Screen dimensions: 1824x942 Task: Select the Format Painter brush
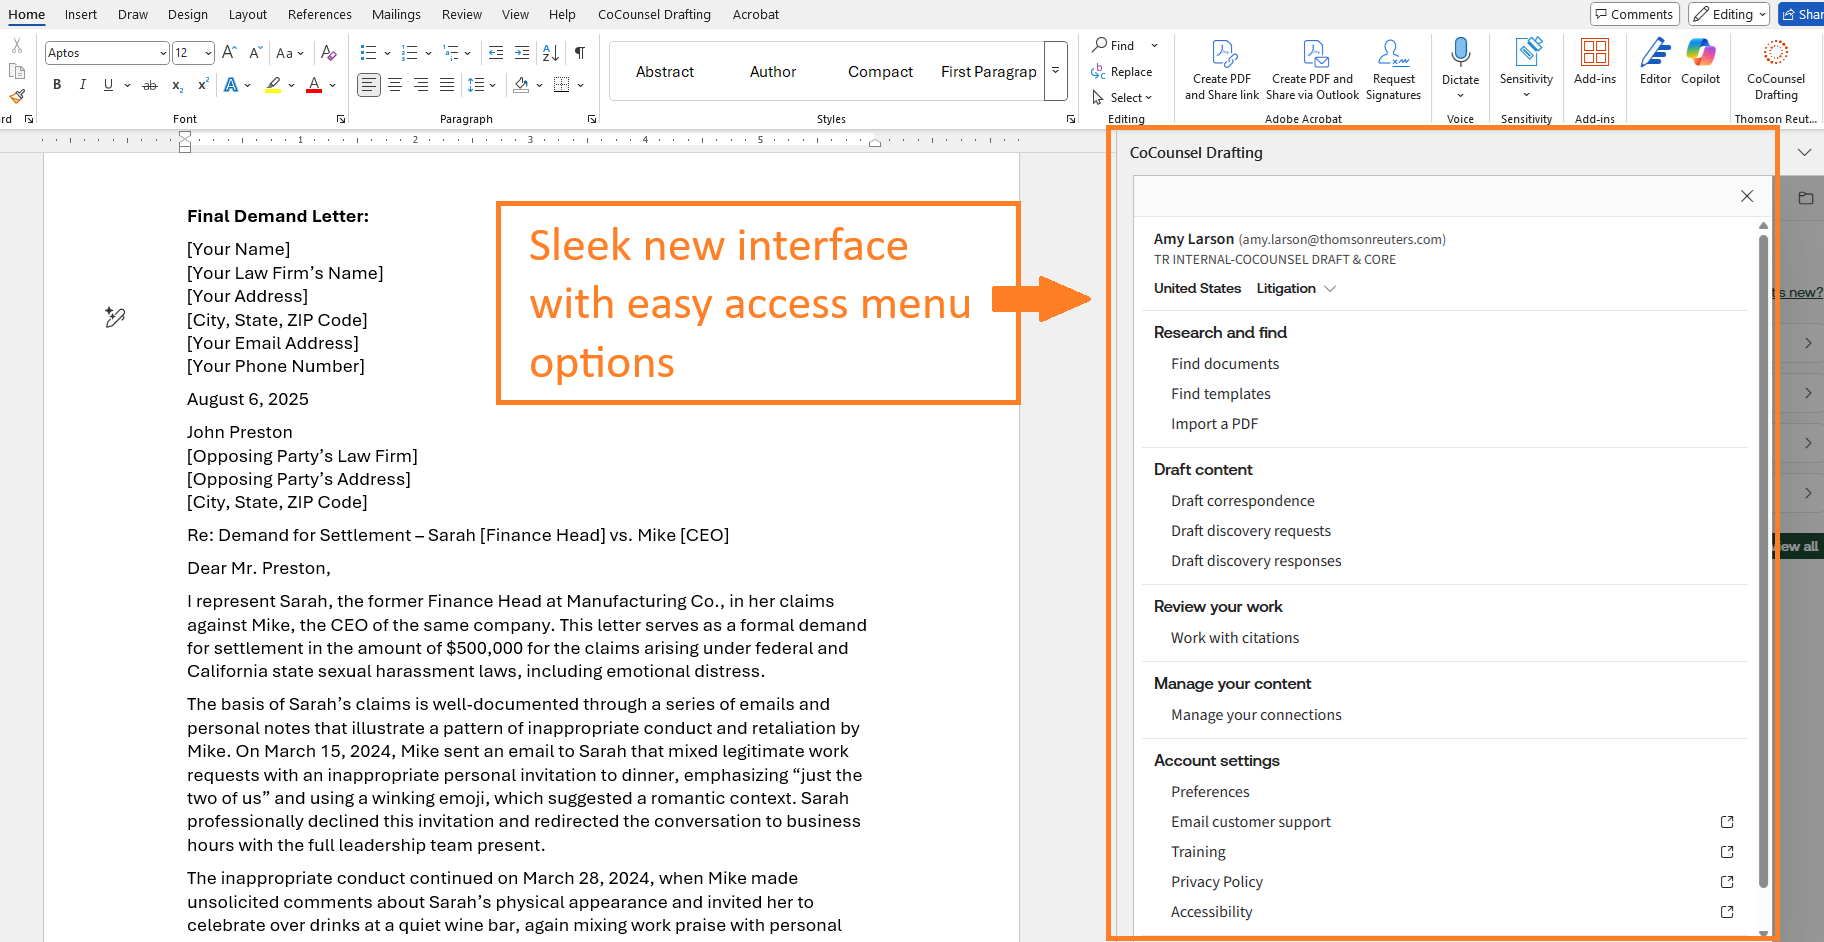point(17,97)
